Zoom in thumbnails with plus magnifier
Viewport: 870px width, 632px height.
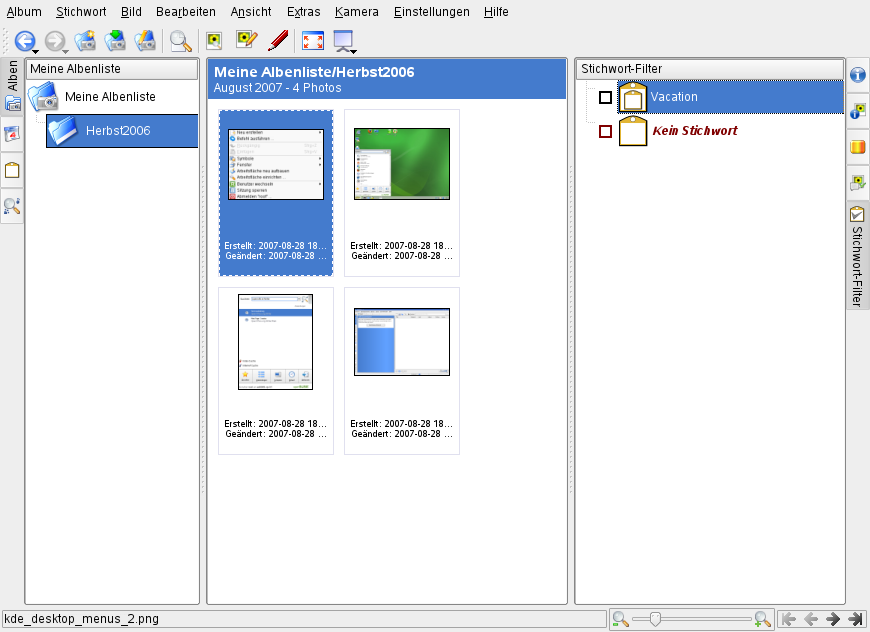click(763, 619)
